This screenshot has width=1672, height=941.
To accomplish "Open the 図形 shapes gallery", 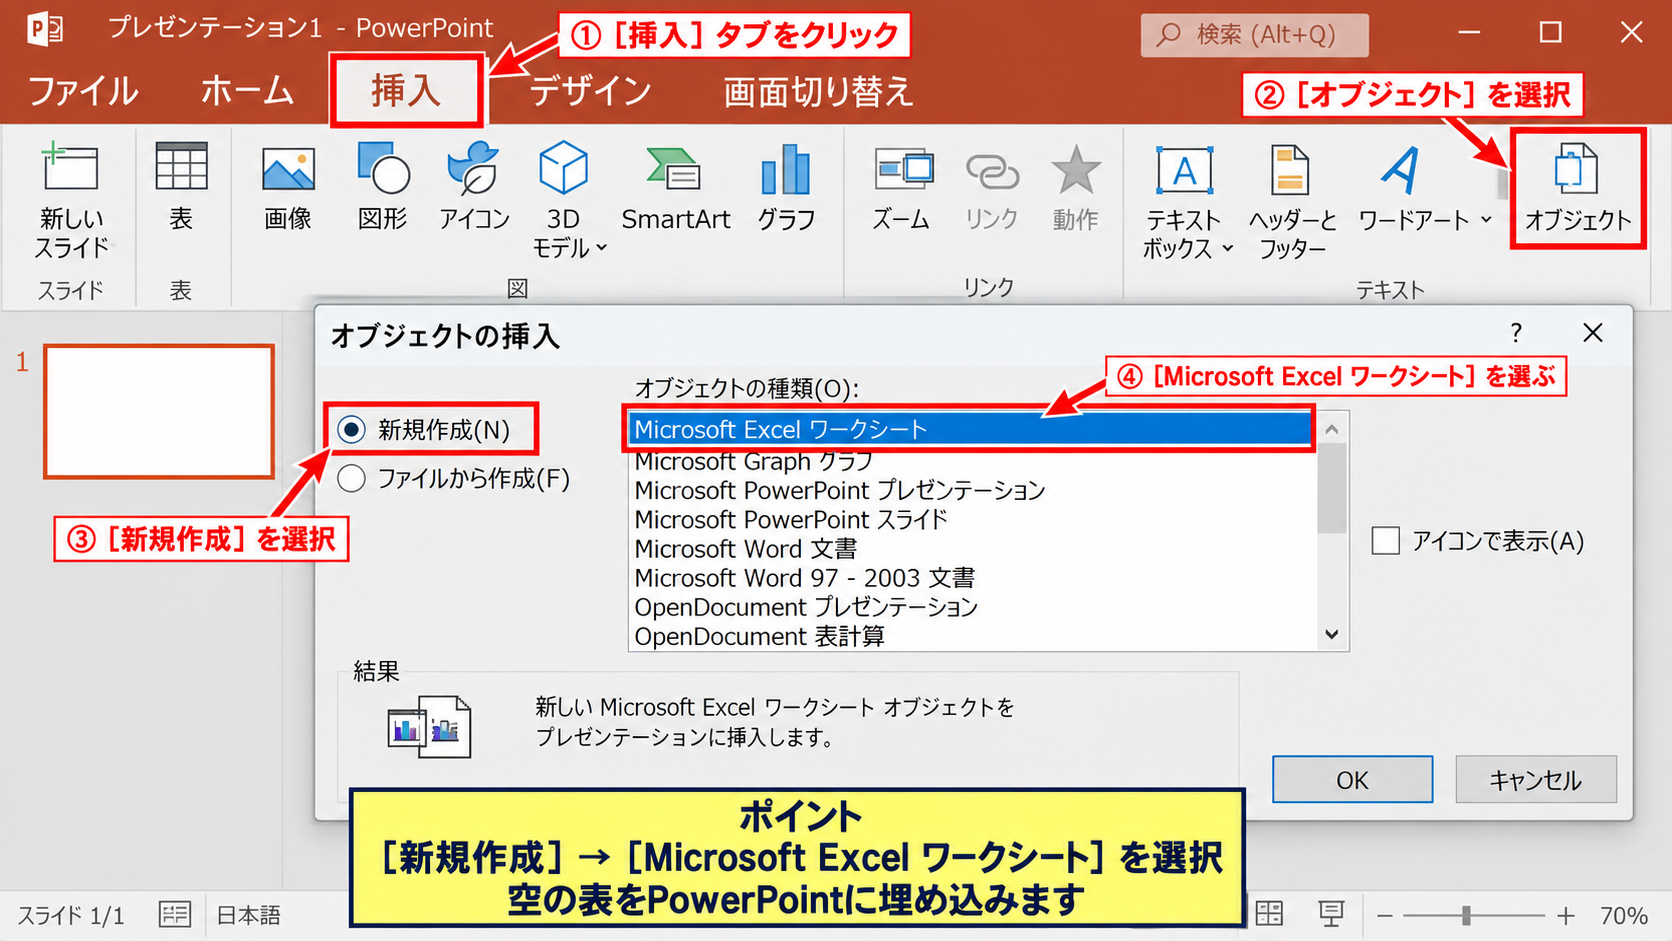I will point(383,187).
